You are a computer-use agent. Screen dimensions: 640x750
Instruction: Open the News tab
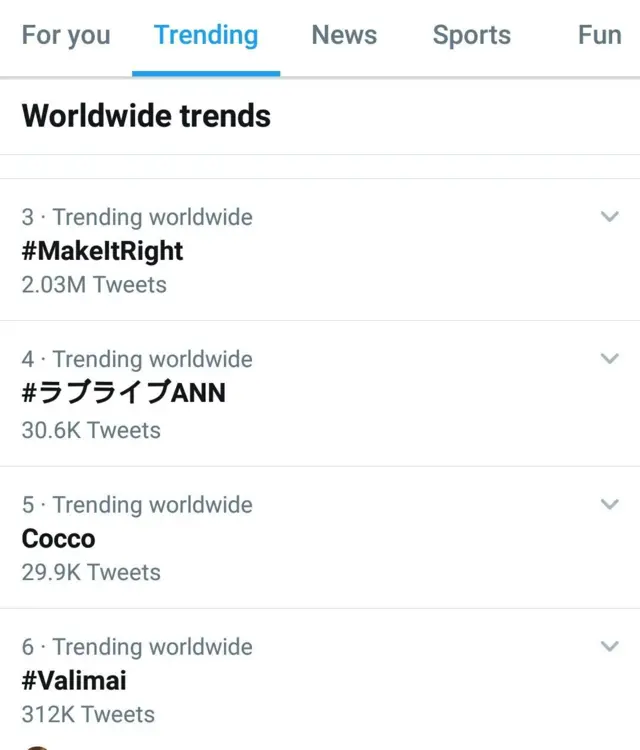pos(344,35)
